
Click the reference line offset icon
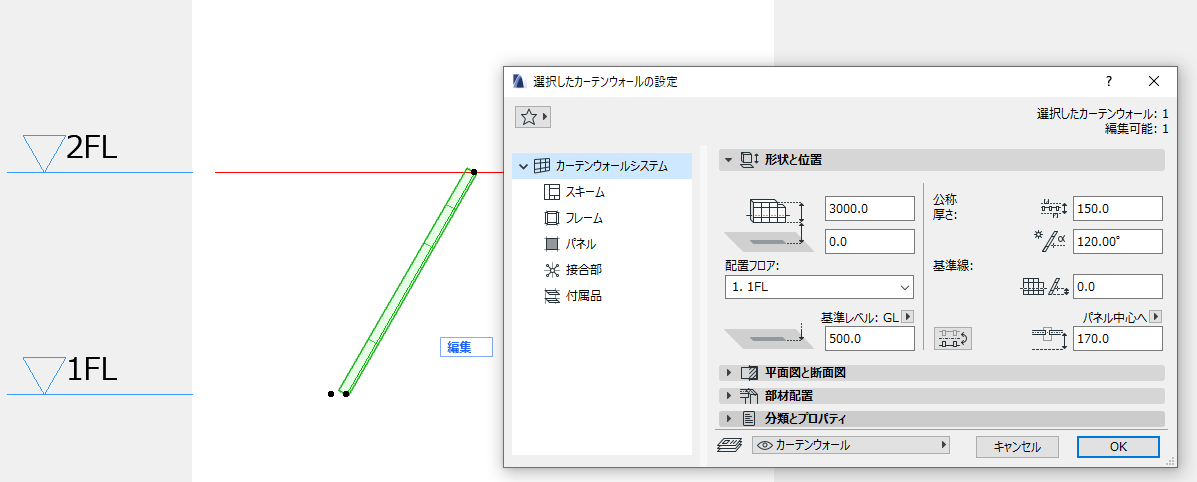[x=1044, y=286]
